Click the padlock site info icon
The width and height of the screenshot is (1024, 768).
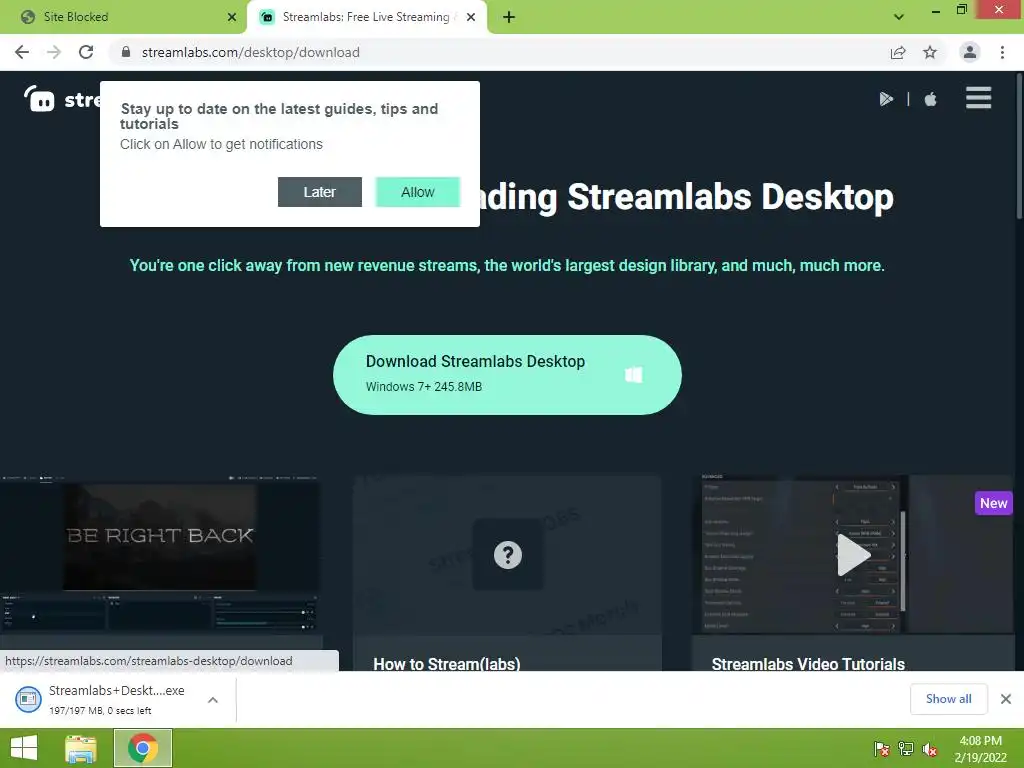125,52
